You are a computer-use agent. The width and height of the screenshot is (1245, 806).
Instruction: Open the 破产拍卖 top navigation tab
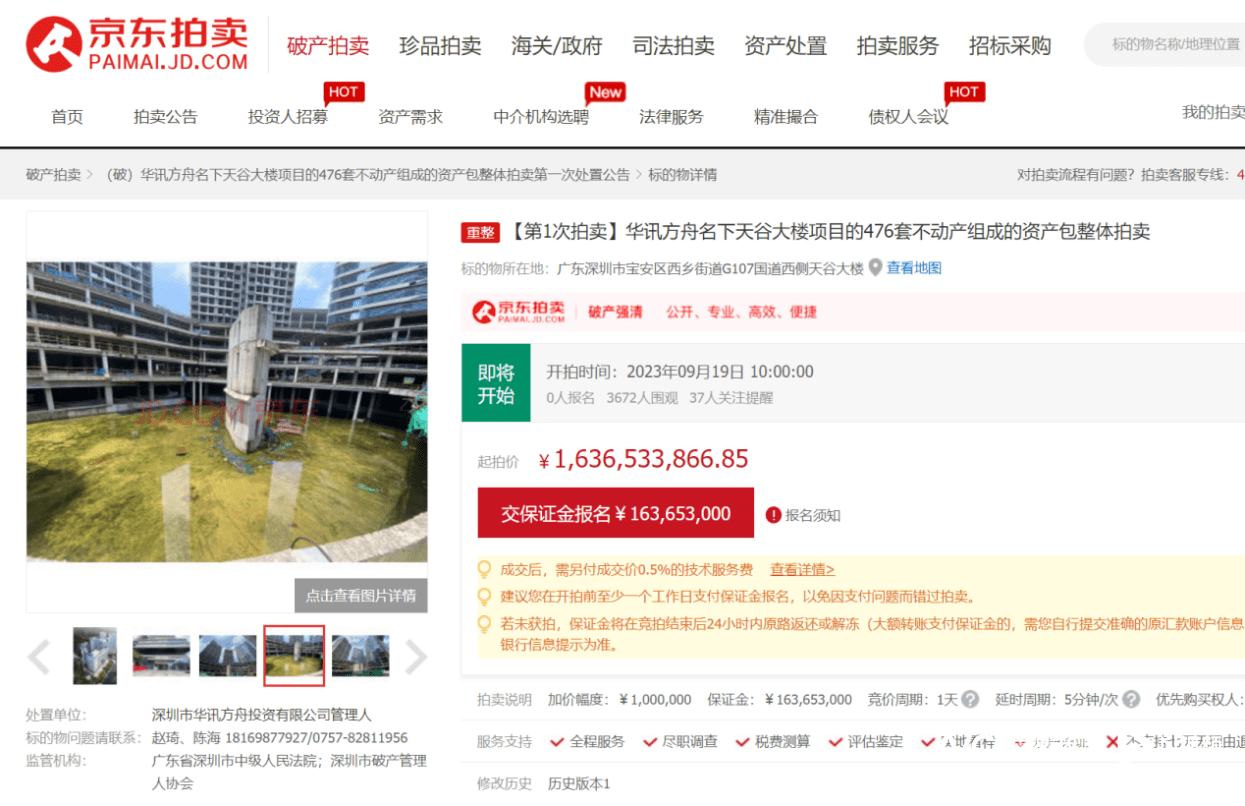pos(328,46)
